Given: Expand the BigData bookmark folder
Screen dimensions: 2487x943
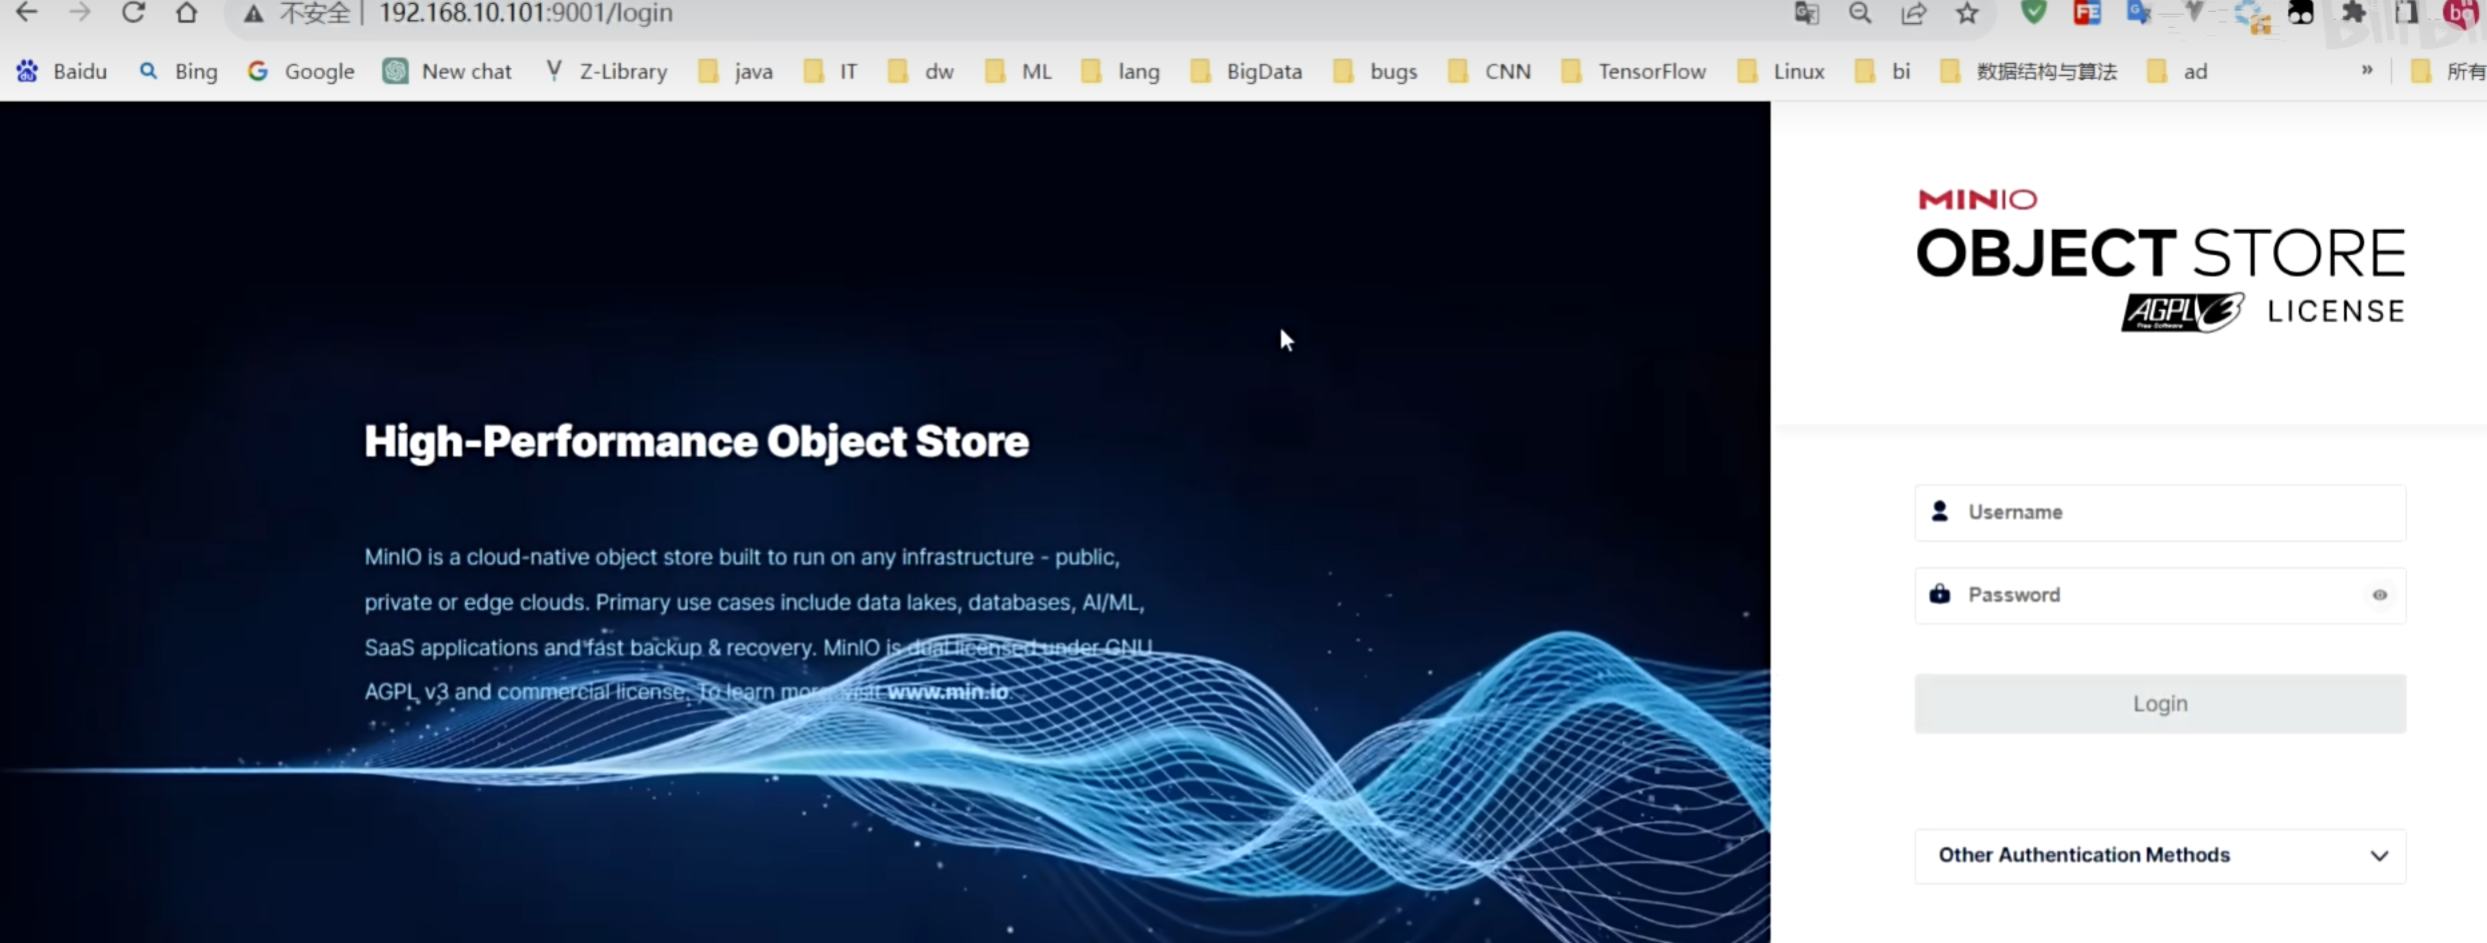Looking at the screenshot, I should point(1246,71).
